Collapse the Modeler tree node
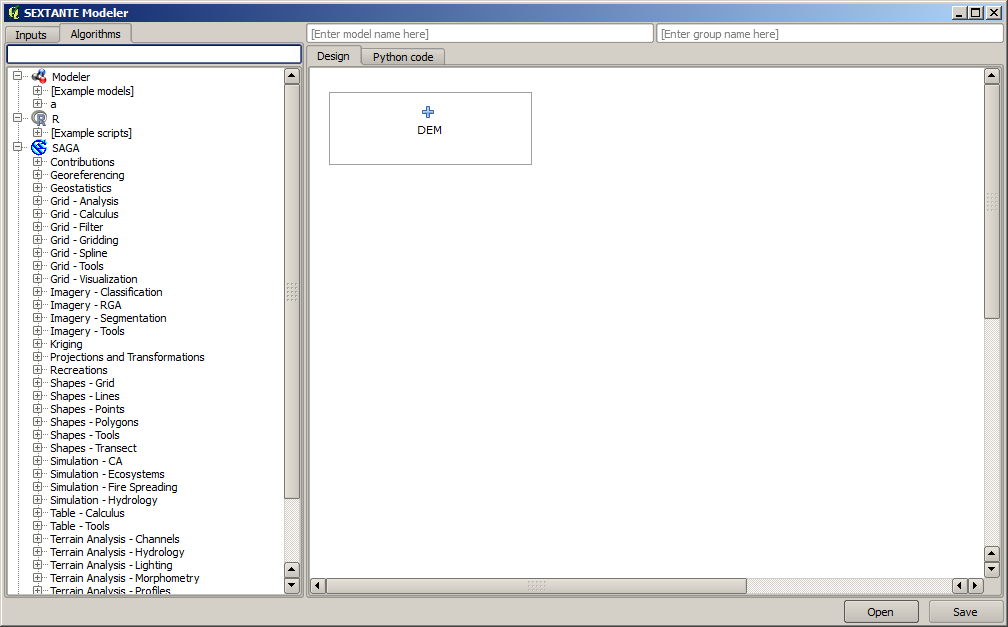1008x627 pixels. [18, 76]
